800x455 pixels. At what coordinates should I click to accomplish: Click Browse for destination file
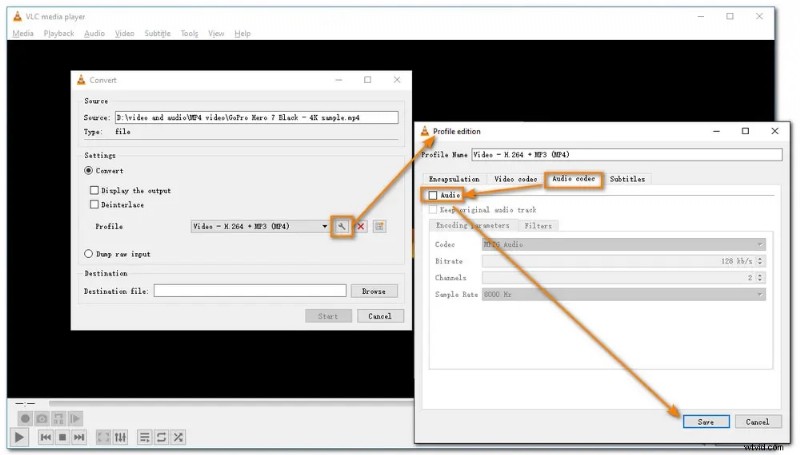pos(374,291)
